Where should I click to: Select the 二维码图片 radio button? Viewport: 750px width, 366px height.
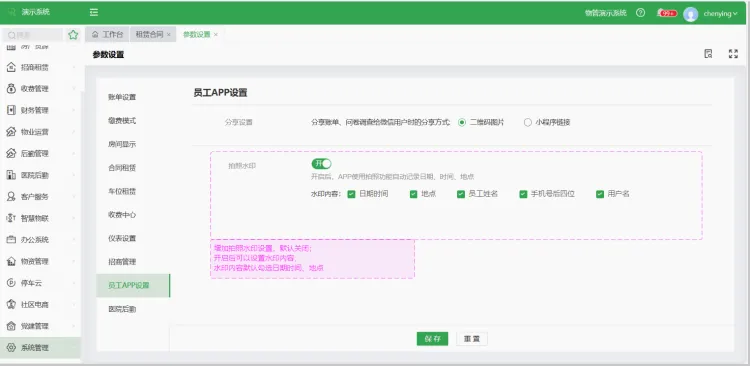[462, 122]
